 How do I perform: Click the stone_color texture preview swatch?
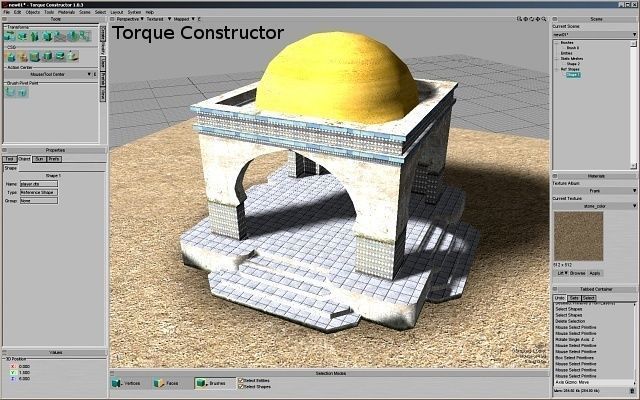pos(578,236)
